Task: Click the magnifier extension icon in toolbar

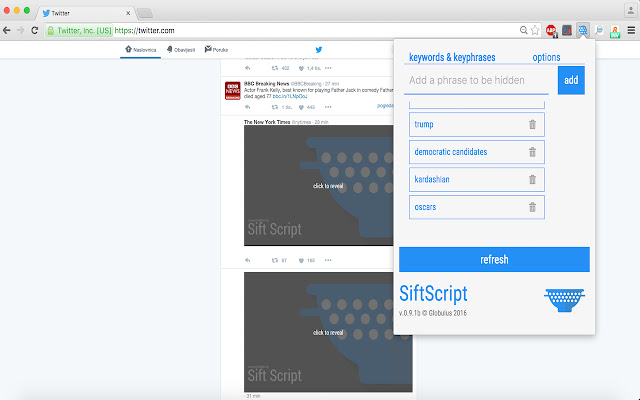Action: [x=599, y=30]
